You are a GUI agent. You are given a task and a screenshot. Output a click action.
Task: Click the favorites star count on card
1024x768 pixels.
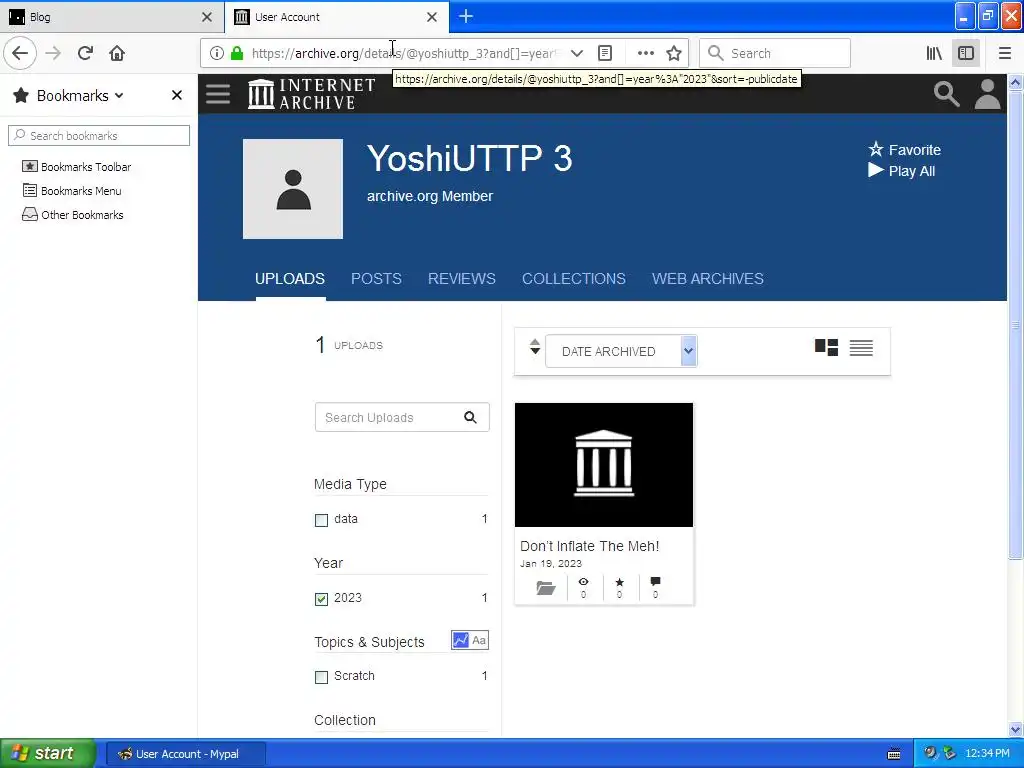(x=619, y=587)
